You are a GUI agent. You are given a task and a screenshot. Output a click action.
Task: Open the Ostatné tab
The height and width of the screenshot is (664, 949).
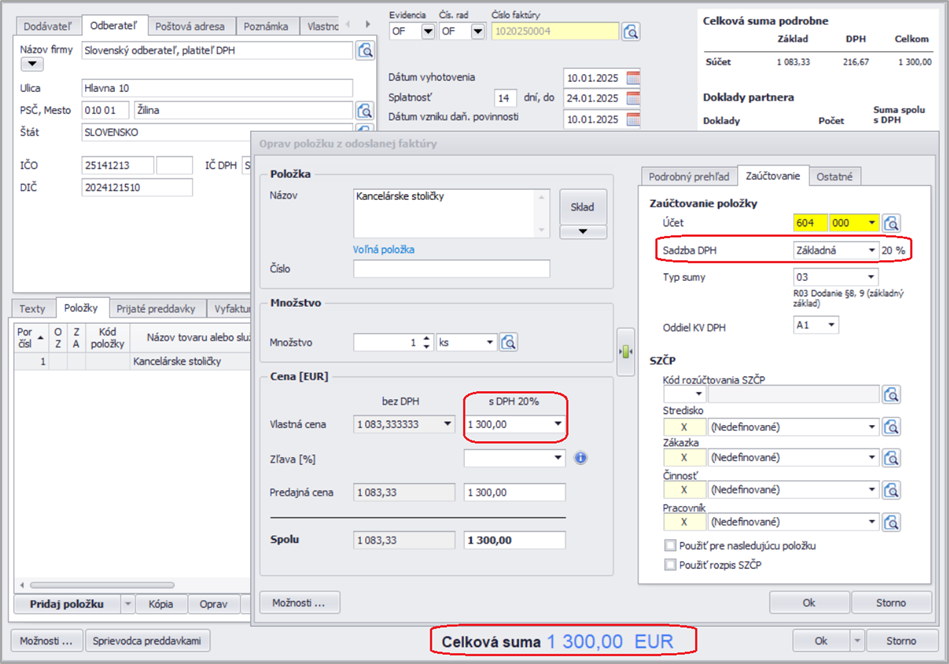pyautogui.click(x=834, y=176)
